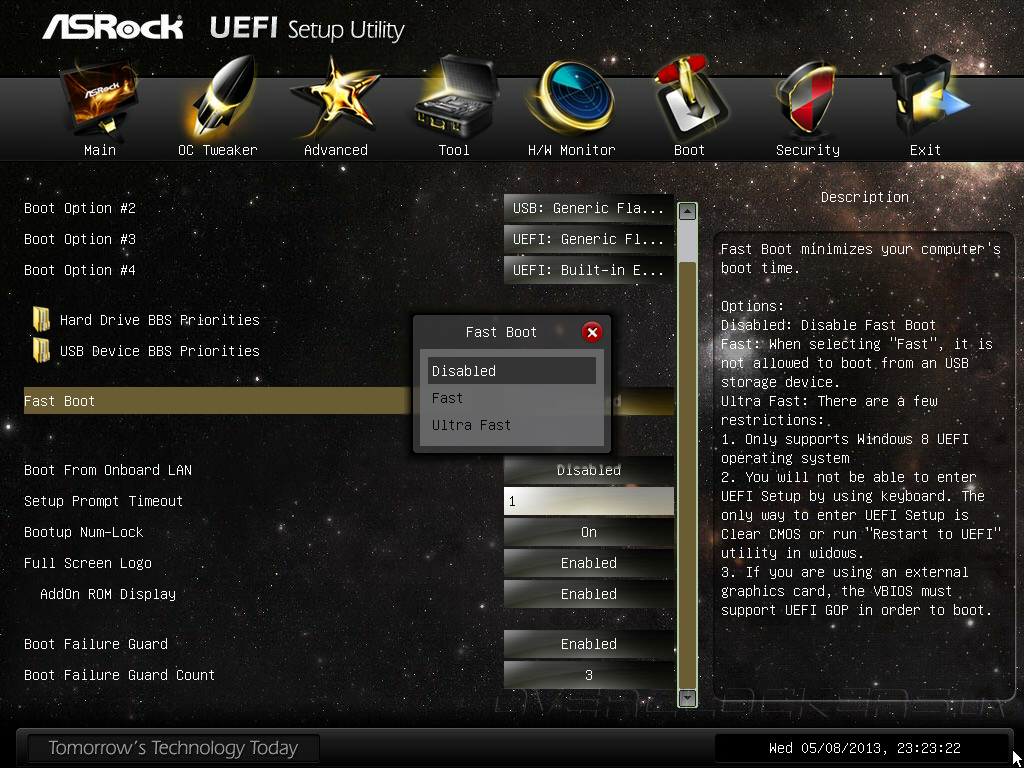Image resolution: width=1024 pixels, height=768 pixels.
Task: Open the H/W Monitor radar icon
Action: point(570,97)
